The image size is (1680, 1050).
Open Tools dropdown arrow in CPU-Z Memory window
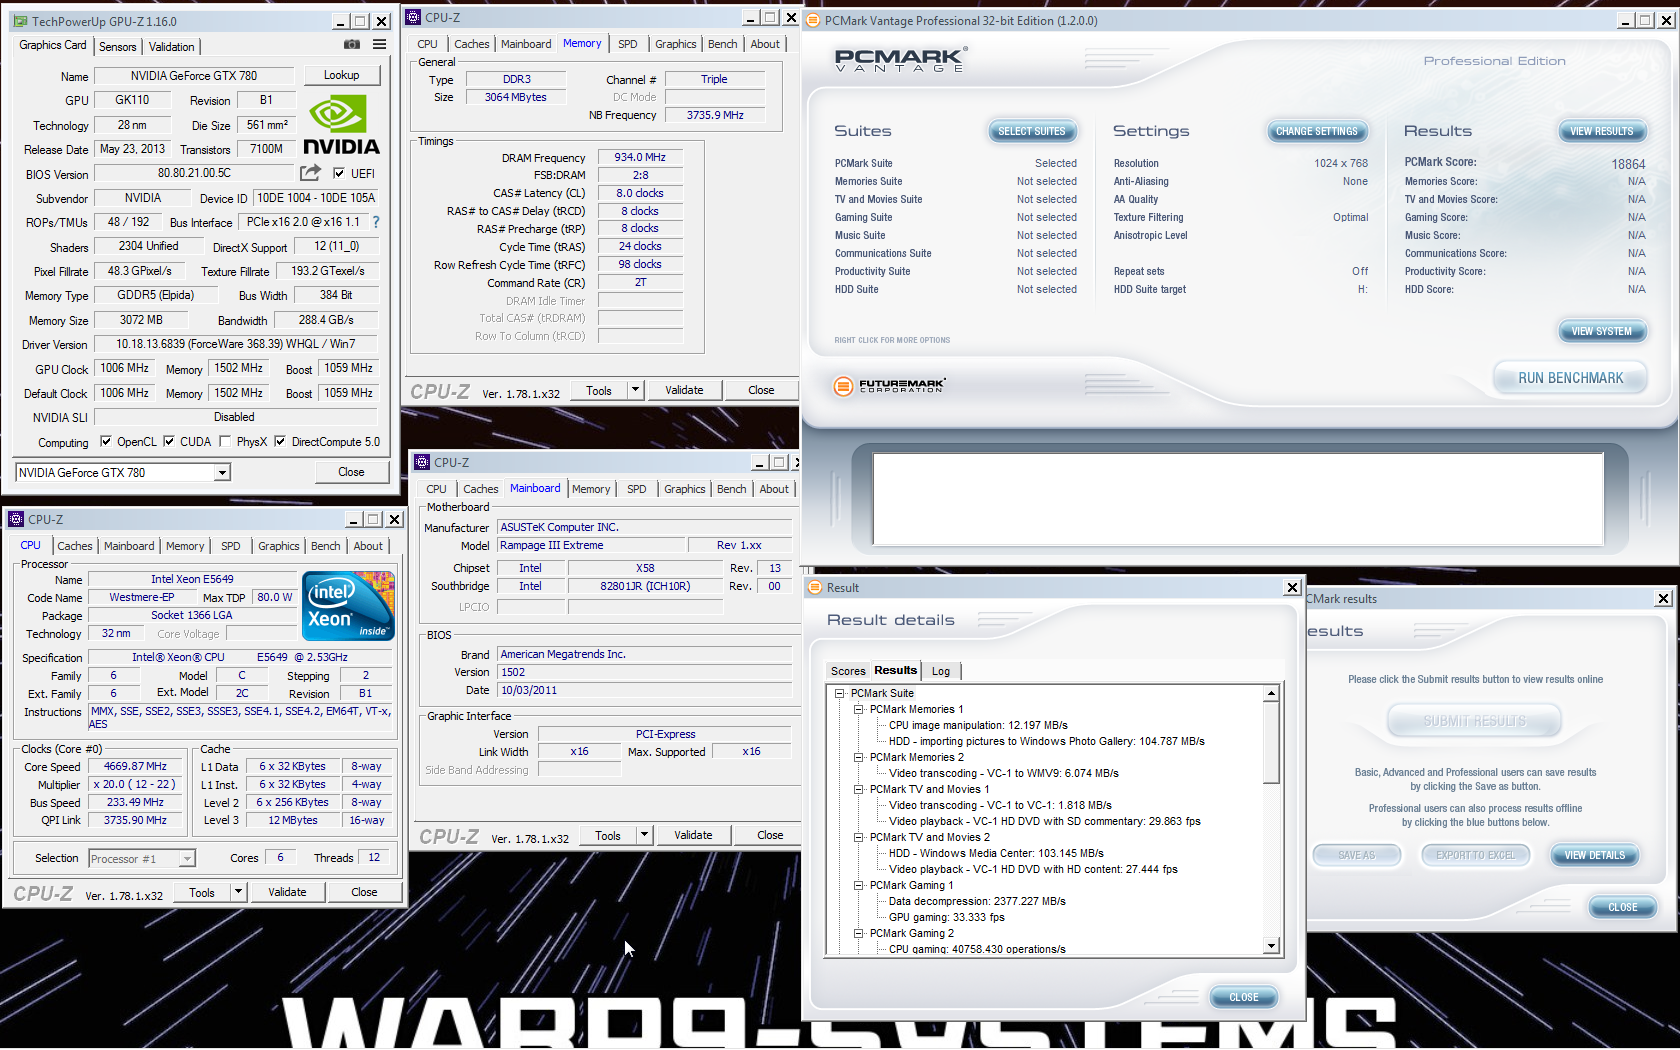635,390
